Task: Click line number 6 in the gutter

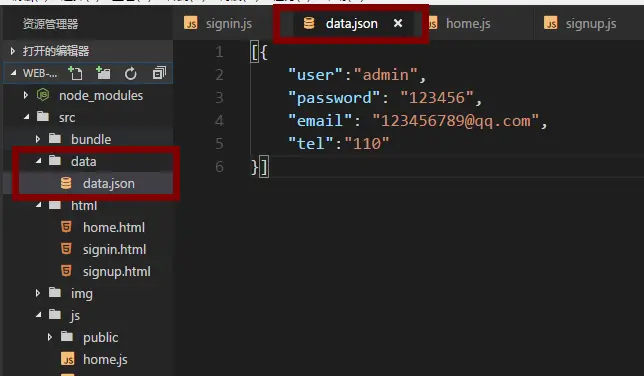Action: point(219,167)
